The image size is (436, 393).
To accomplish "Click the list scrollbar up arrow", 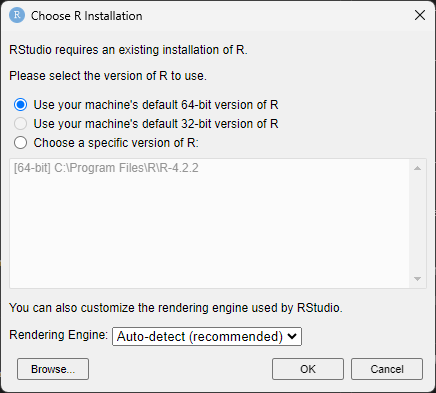I will [x=417, y=168].
